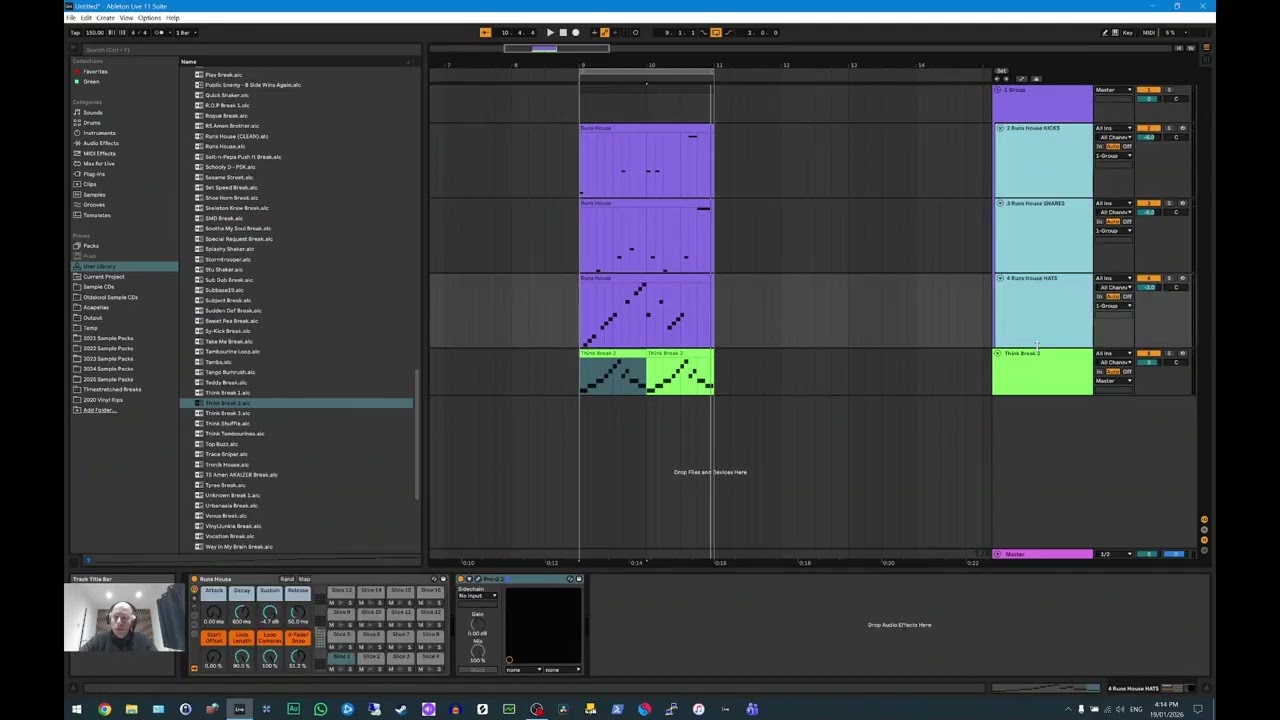Toggle the Follow playback button
The width and height of the screenshot is (1280, 720).
pyautogui.click(x=485, y=32)
